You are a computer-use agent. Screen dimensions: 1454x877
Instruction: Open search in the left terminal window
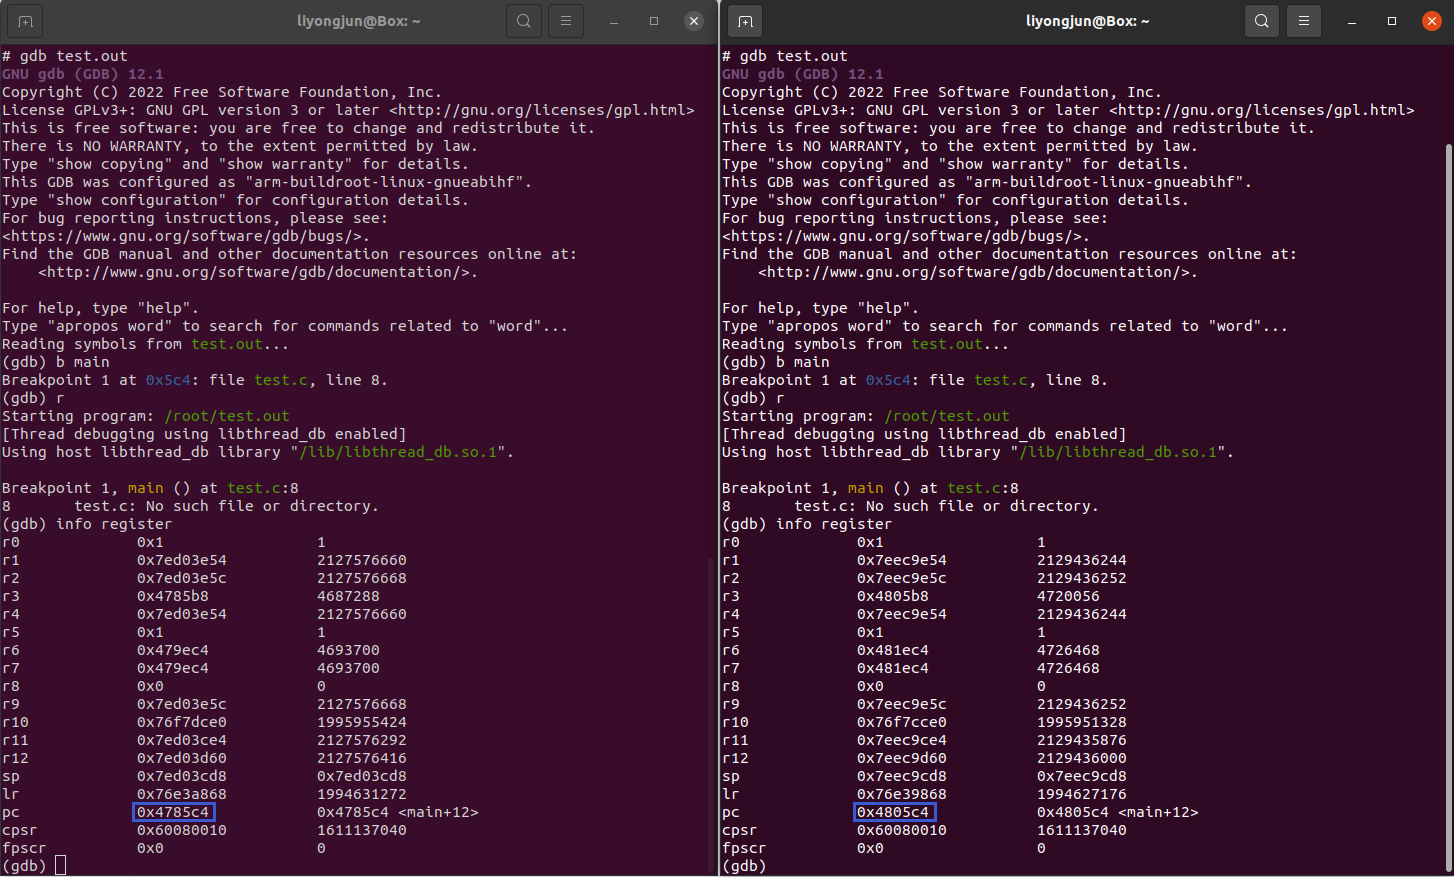(x=524, y=21)
